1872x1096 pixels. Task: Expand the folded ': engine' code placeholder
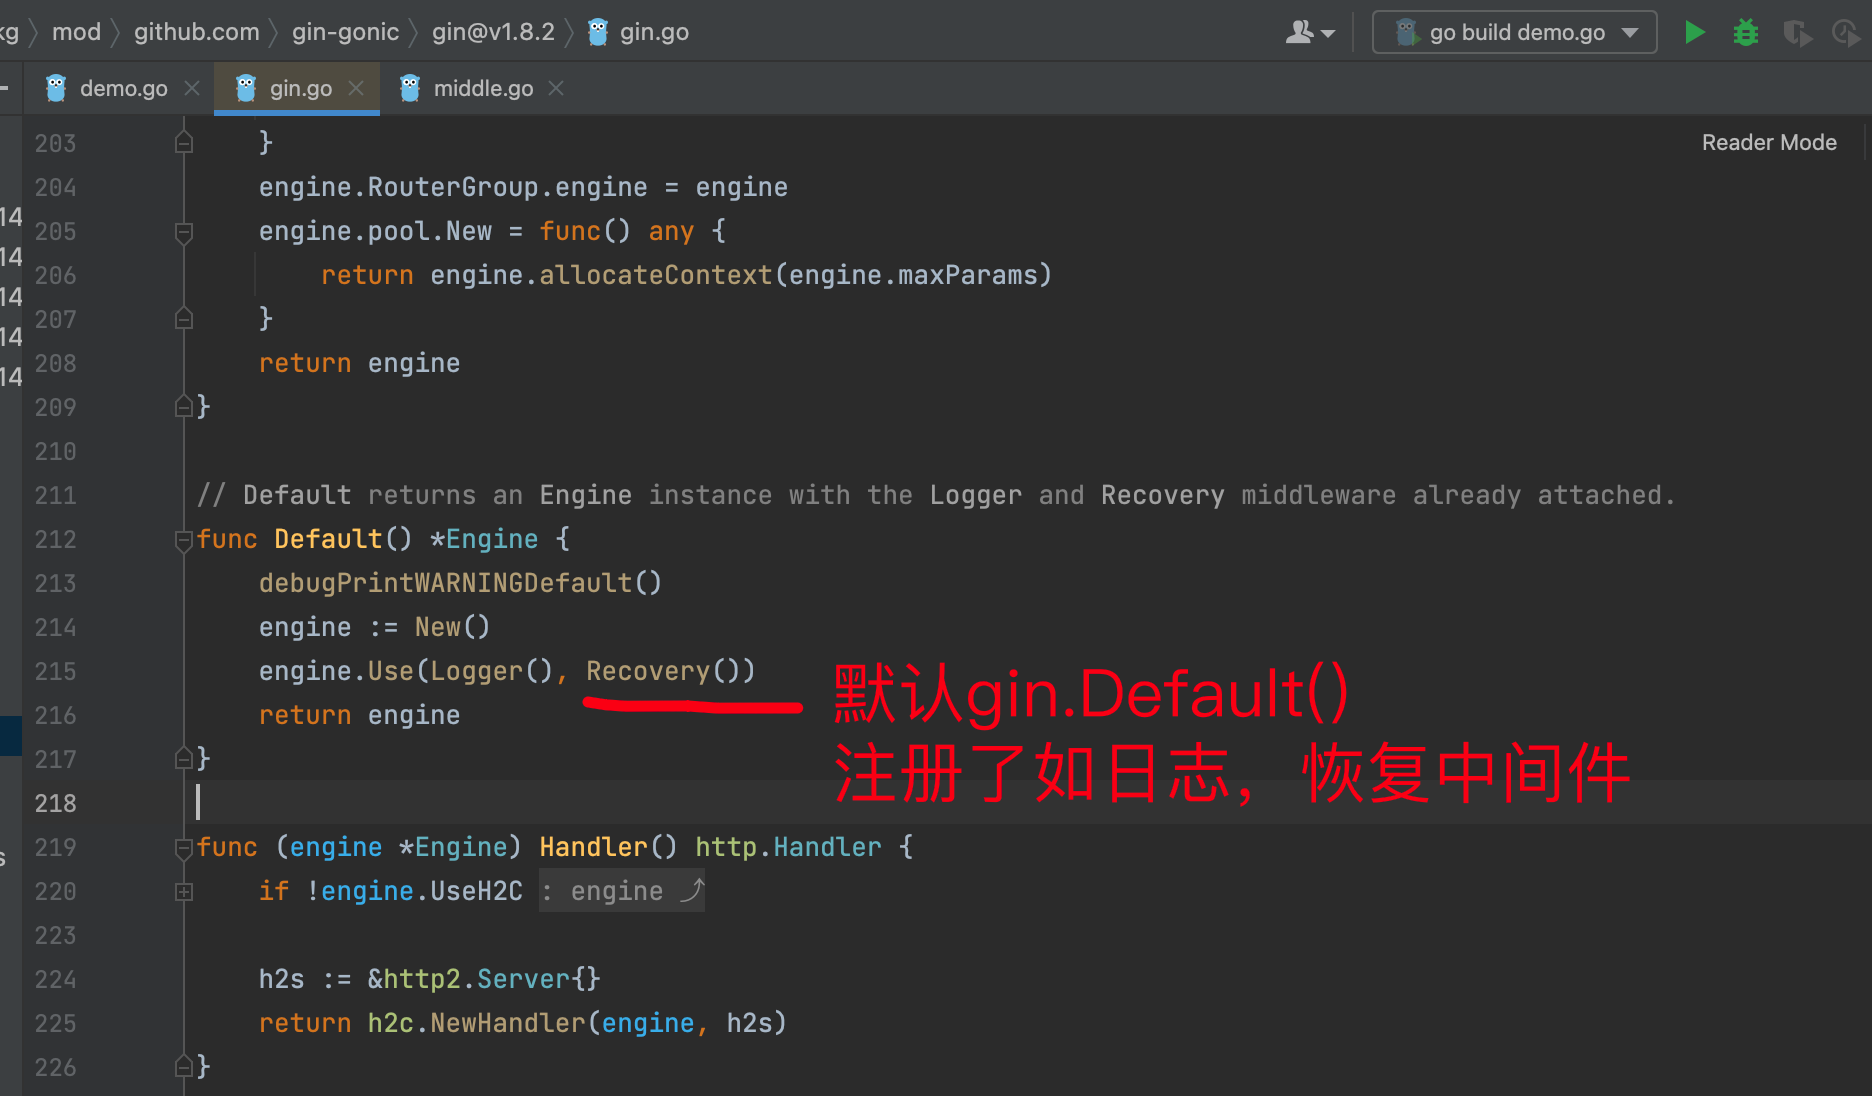(620, 892)
